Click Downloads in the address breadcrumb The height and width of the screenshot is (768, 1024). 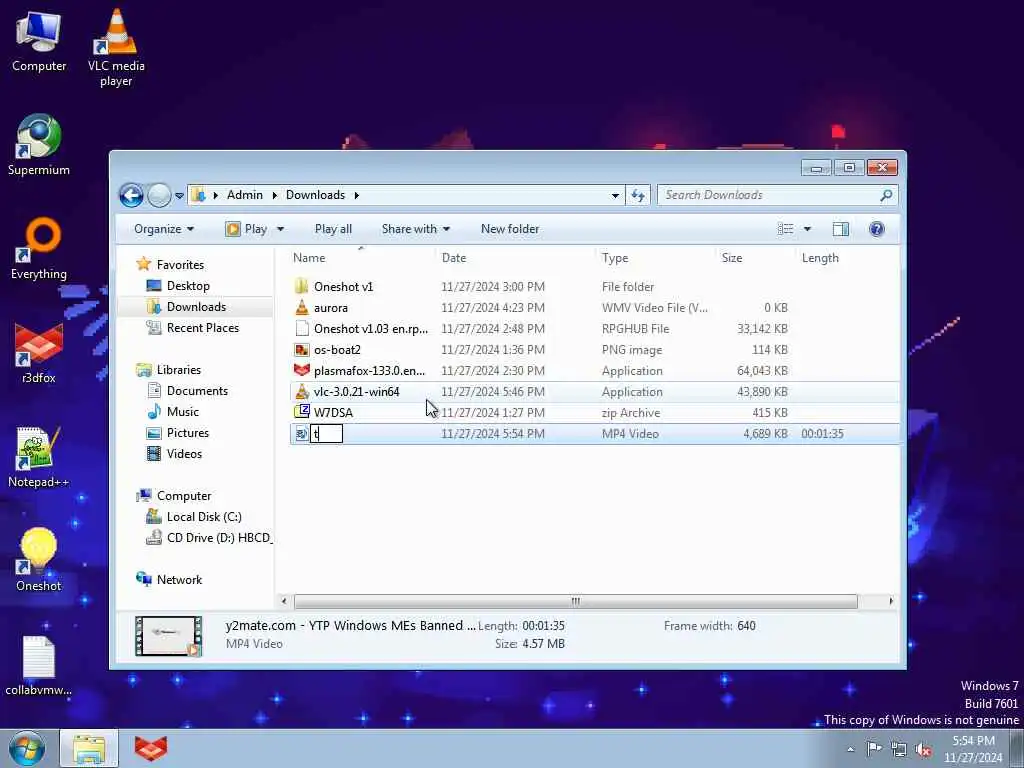315,195
